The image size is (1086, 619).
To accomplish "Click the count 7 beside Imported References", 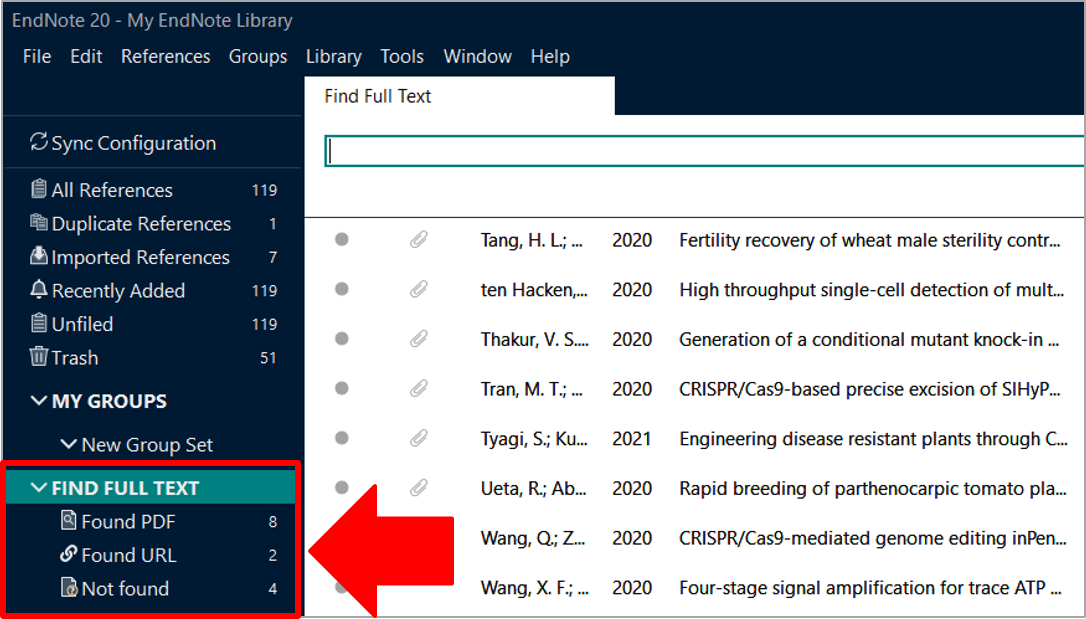I will [273, 258].
